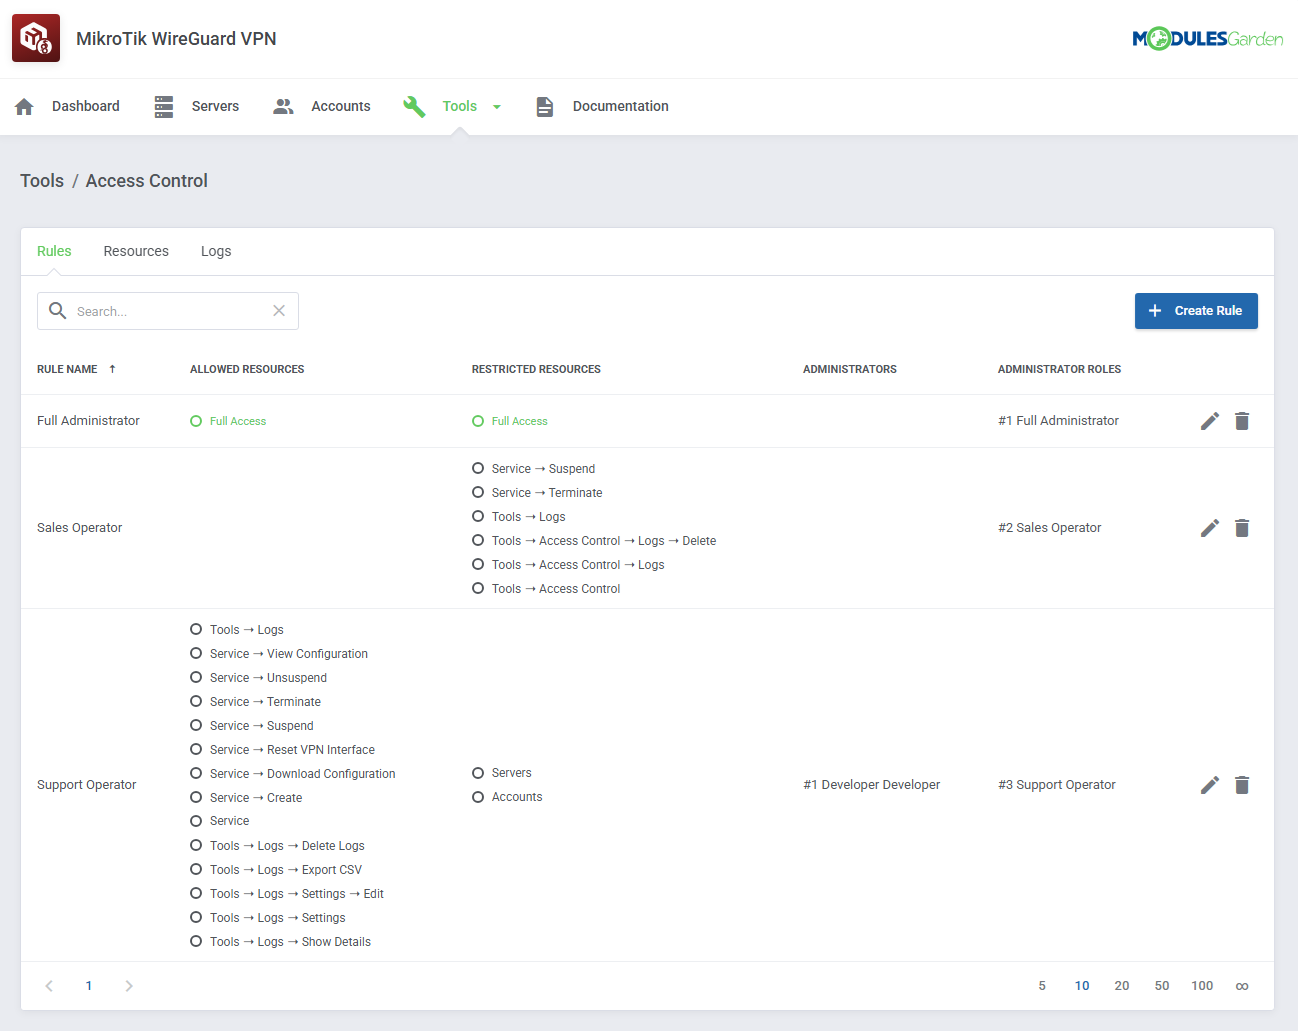Click the '#3 Support Operator' role
The image size is (1298, 1031).
coord(1056,785)
